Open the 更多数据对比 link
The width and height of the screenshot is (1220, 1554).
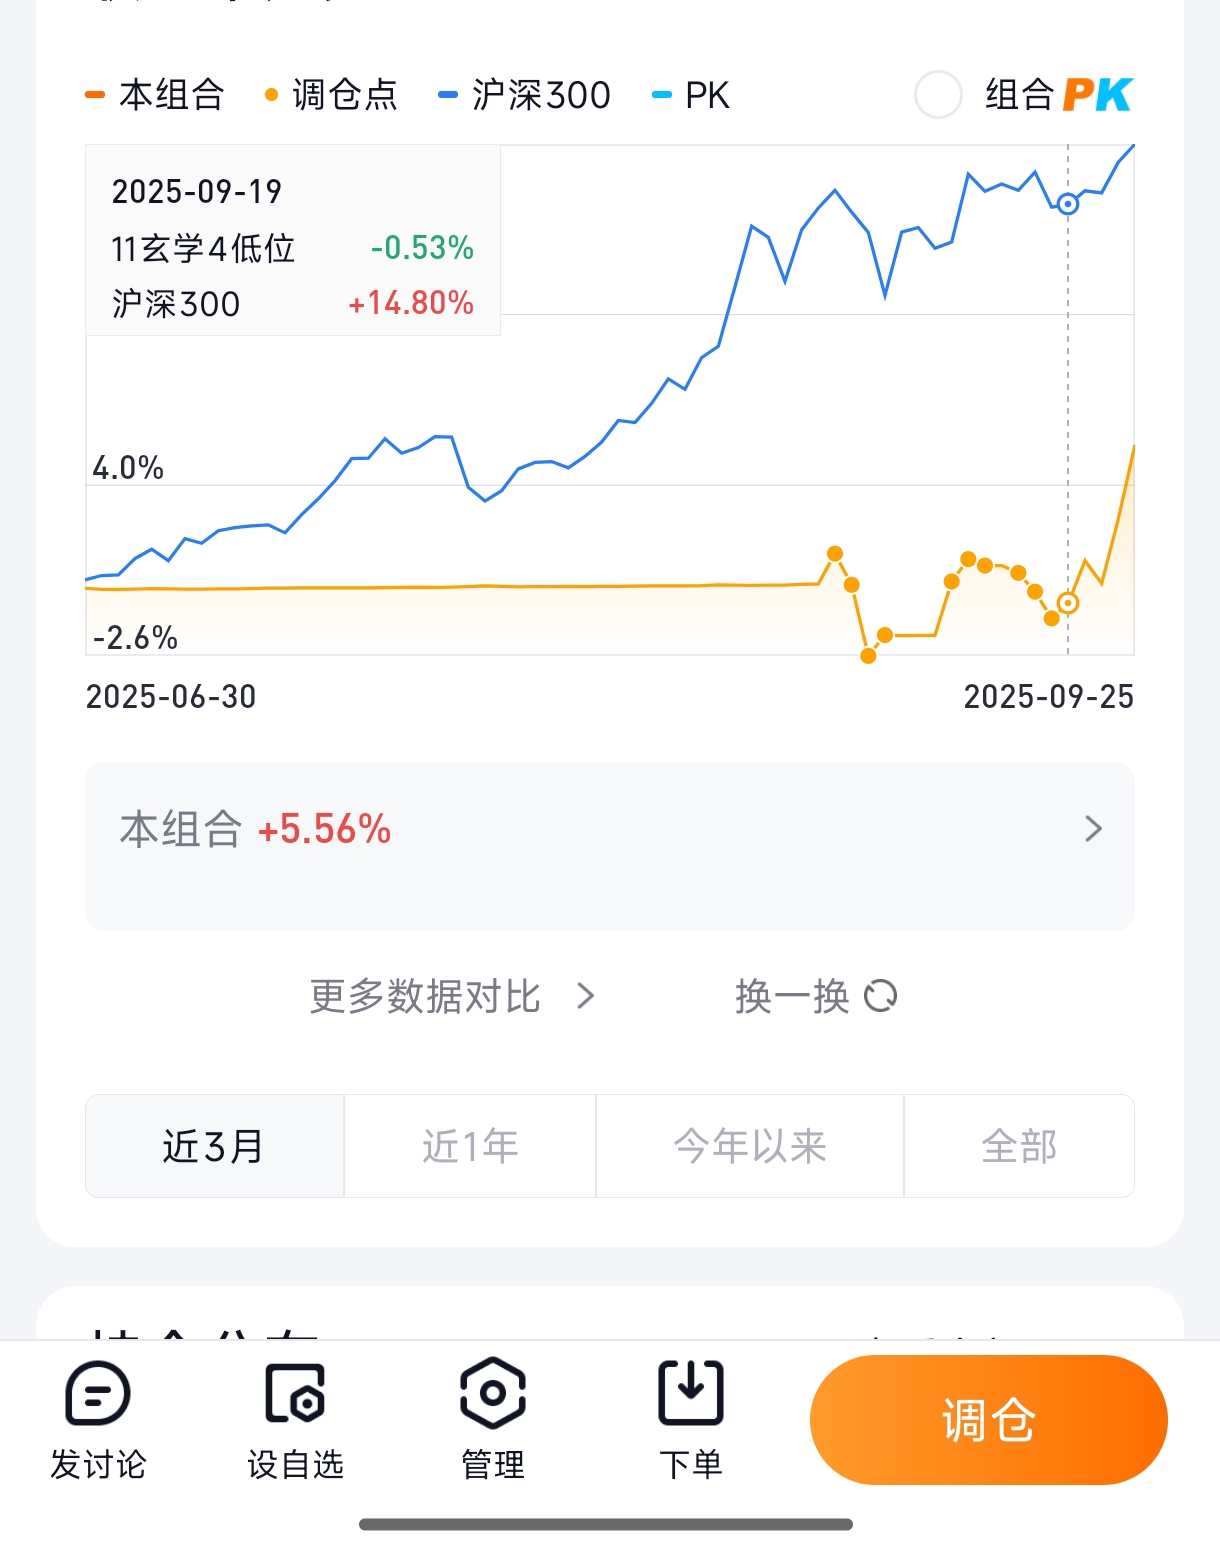(425, 996)
